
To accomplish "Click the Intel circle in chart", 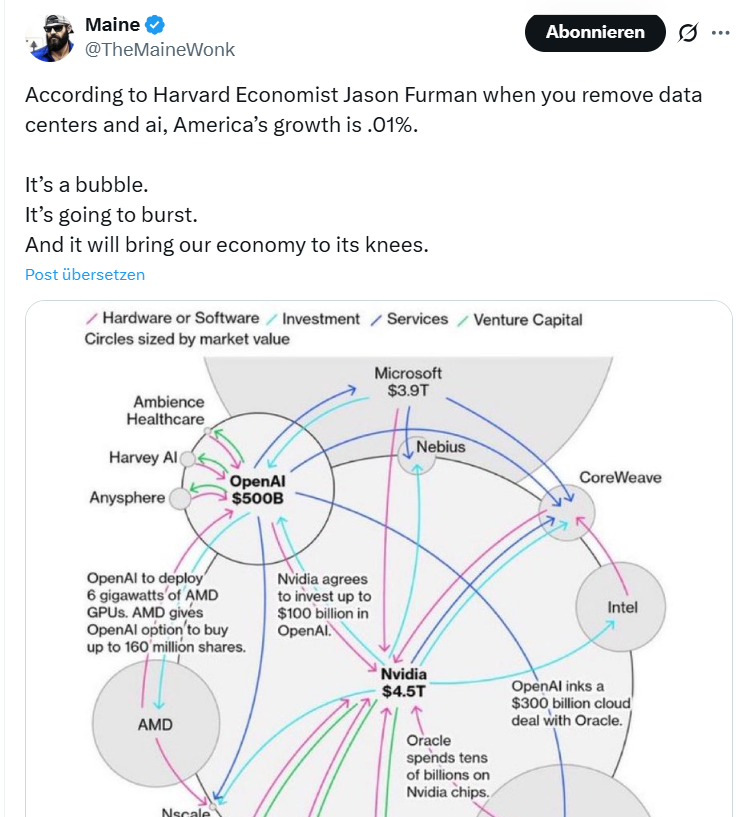I will [621, 607].
